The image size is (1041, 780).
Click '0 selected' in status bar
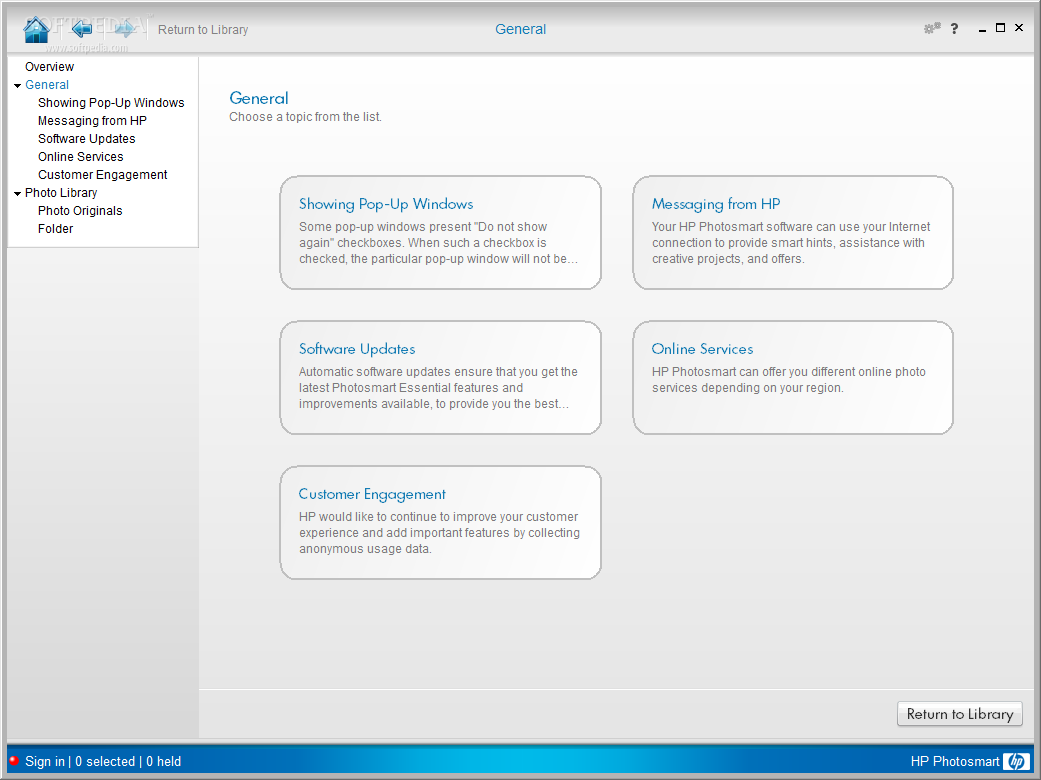(x=105, y=761)
